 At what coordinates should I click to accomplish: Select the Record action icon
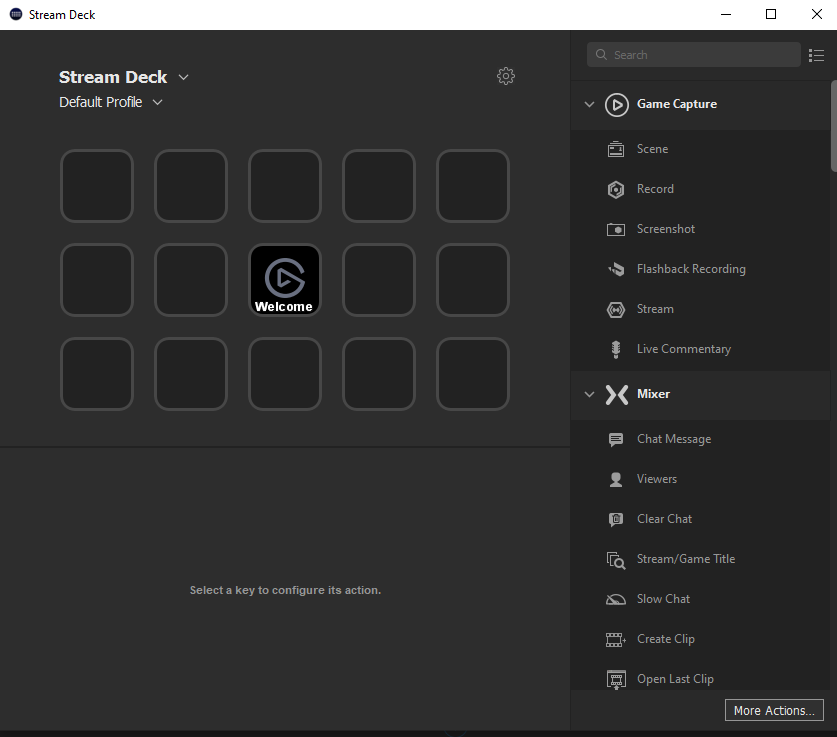pos(616,189)
